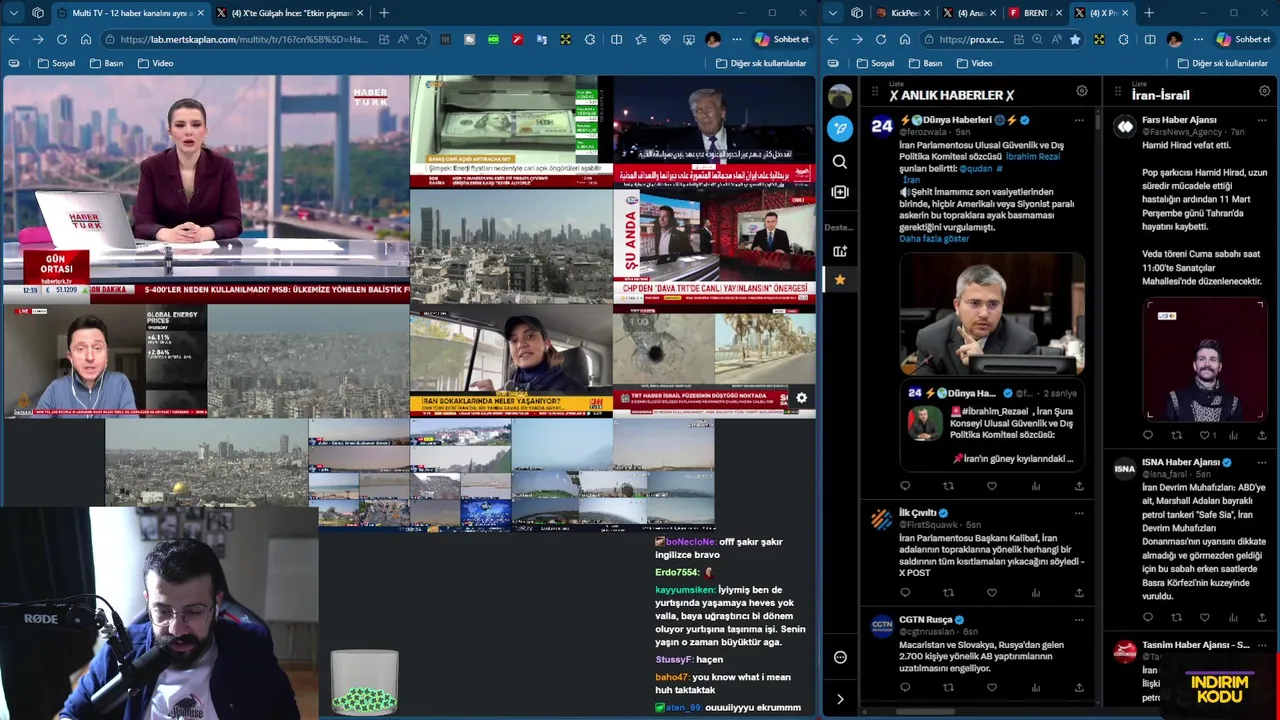Select Habertürk live stream tile
This screenshot has height=720, width=1280.
pyautogui.click(x=206, y=189)
